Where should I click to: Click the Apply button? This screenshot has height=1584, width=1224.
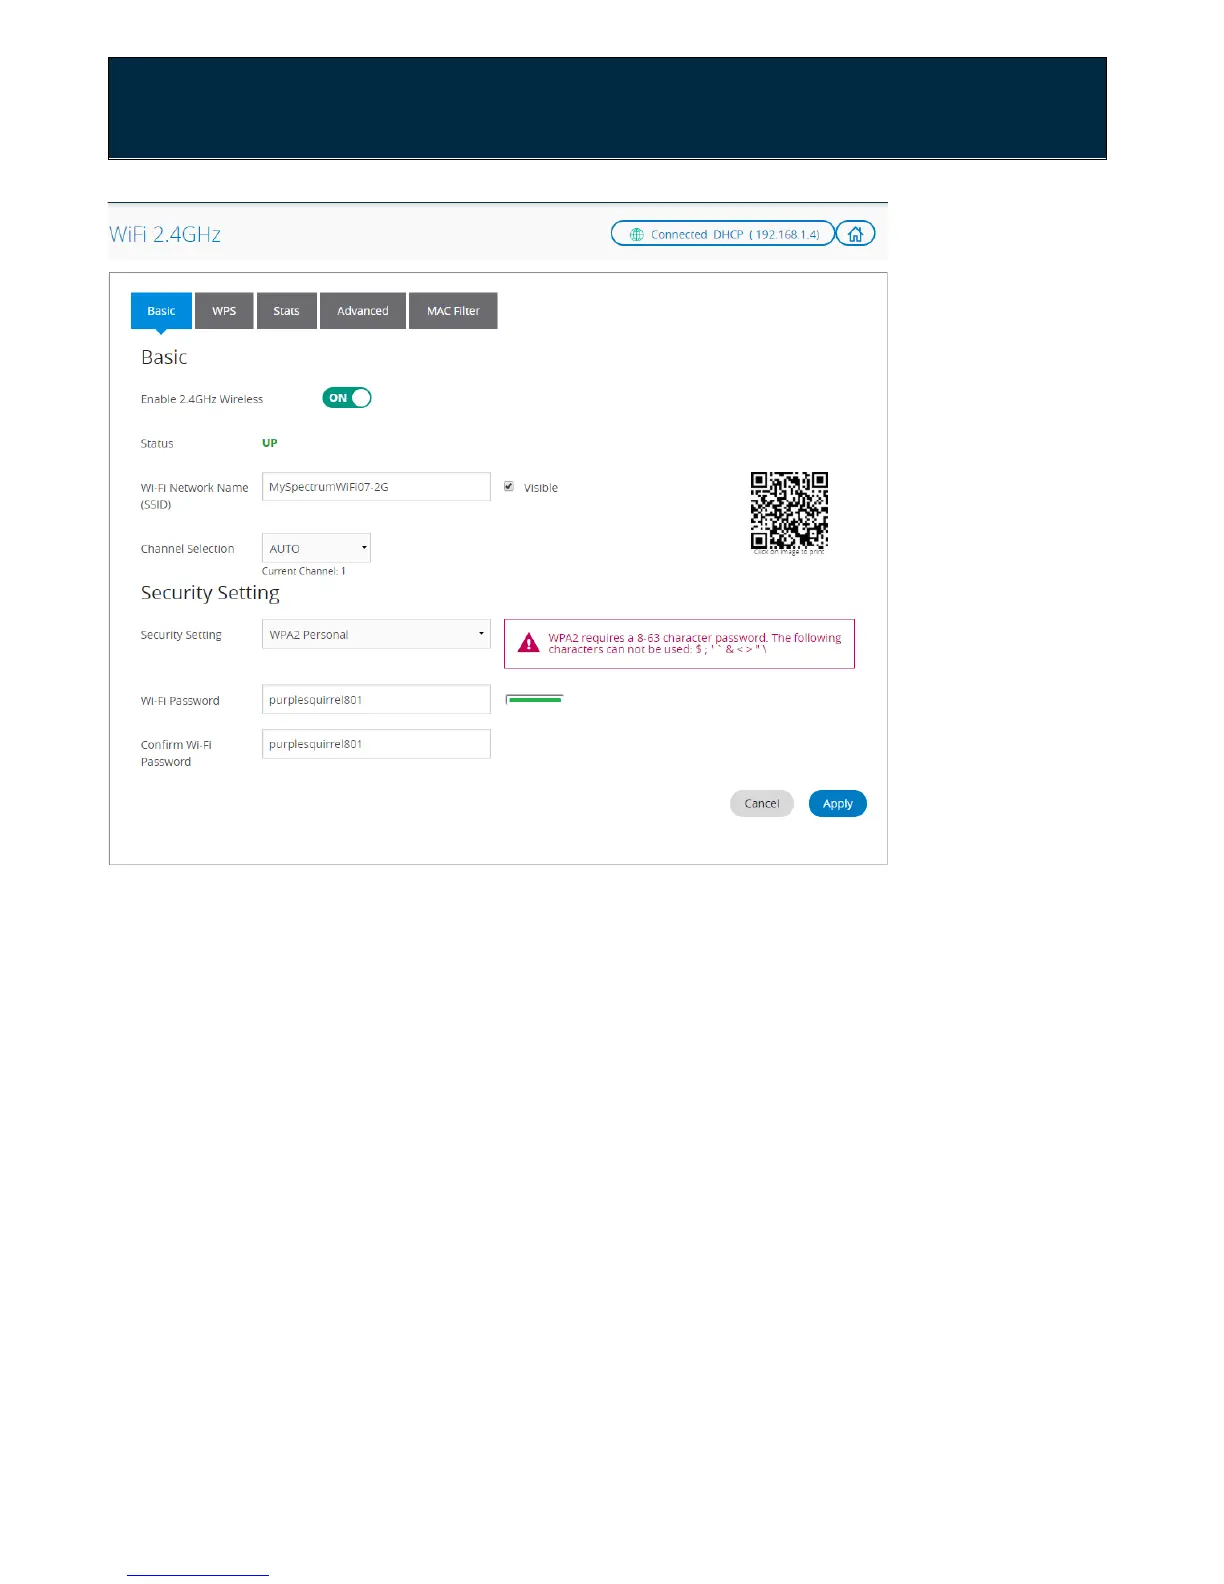point(838,804)
